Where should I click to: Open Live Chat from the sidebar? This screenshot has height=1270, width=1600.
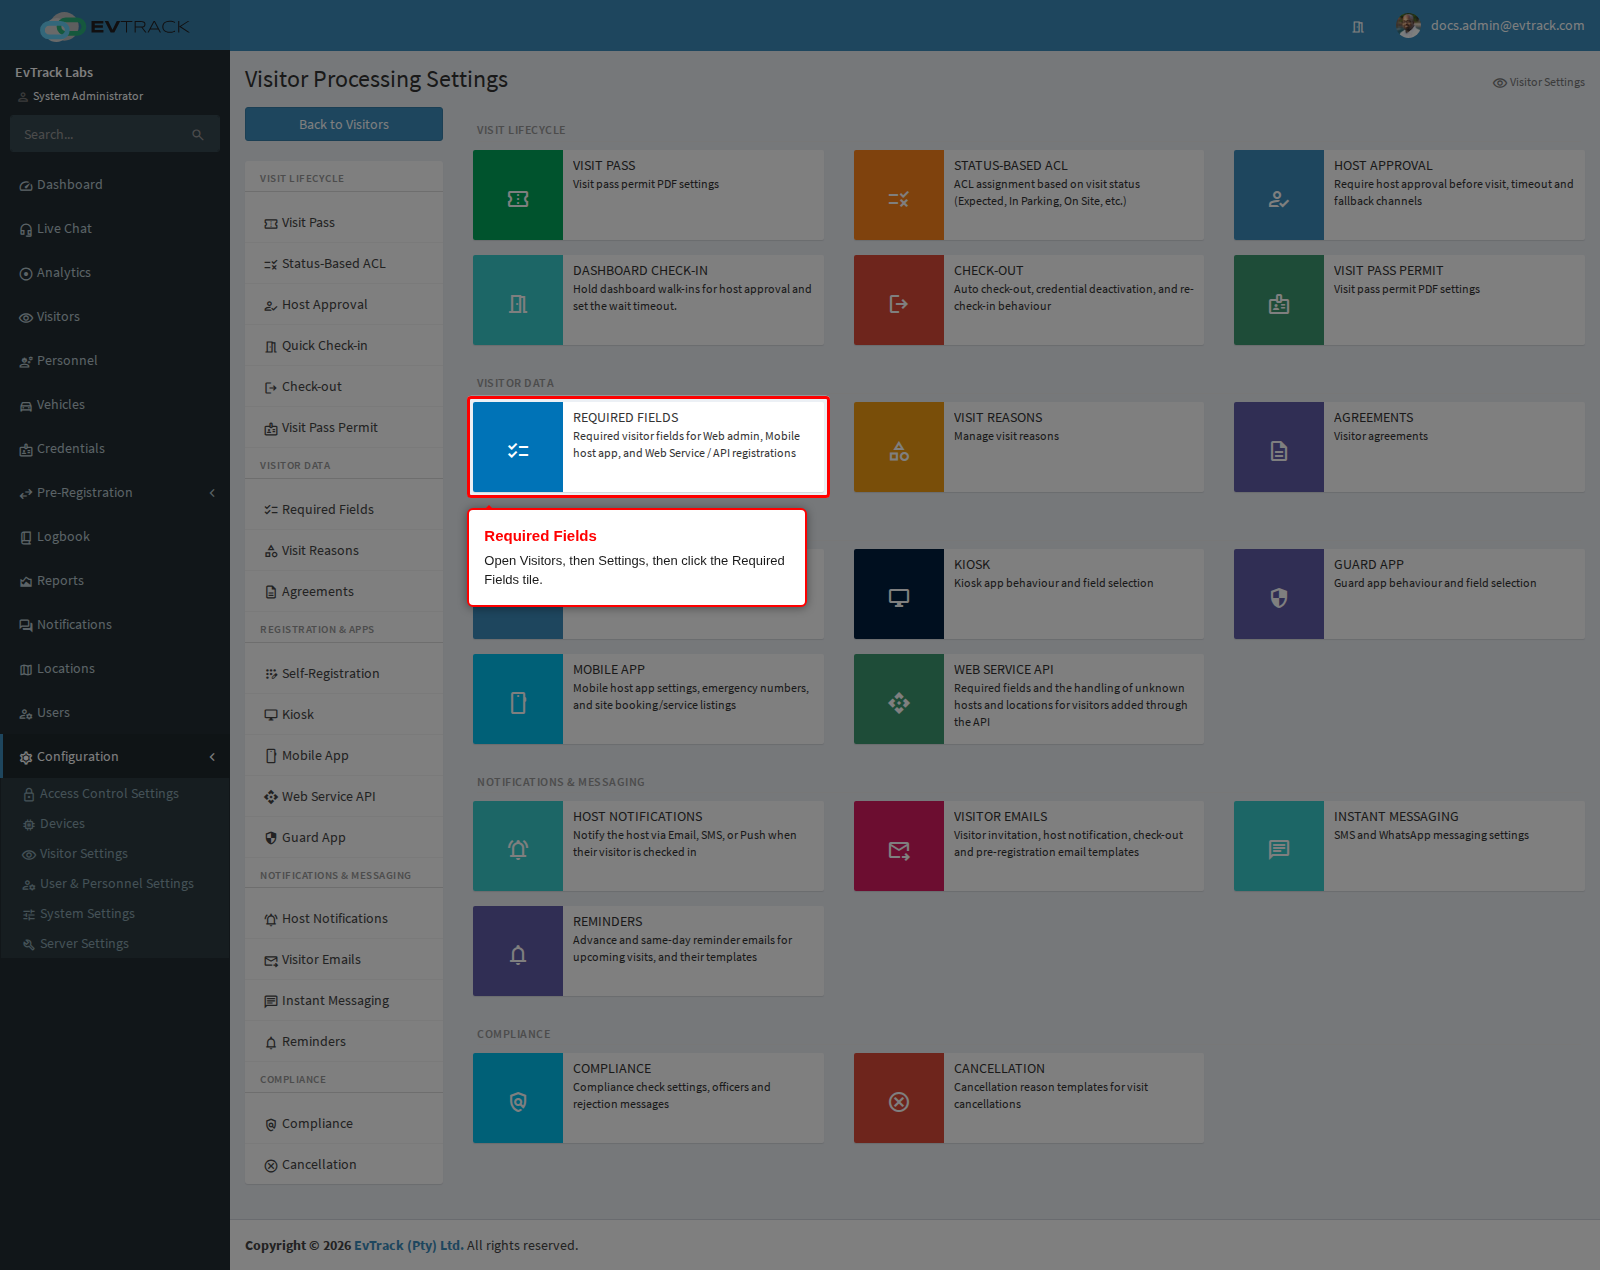[115, 229]
